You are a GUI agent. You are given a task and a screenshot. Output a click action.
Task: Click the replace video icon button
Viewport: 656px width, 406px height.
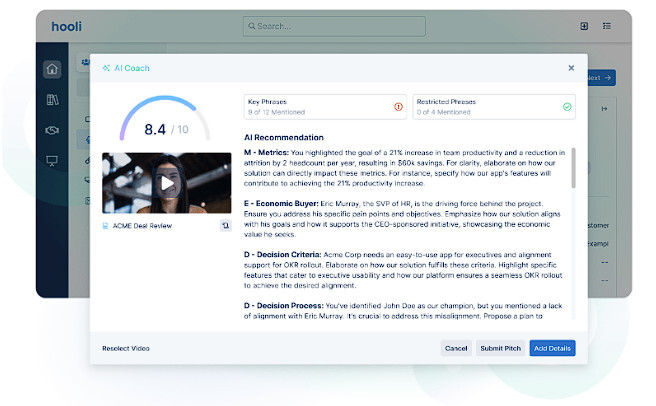click(x=226, y=226)
